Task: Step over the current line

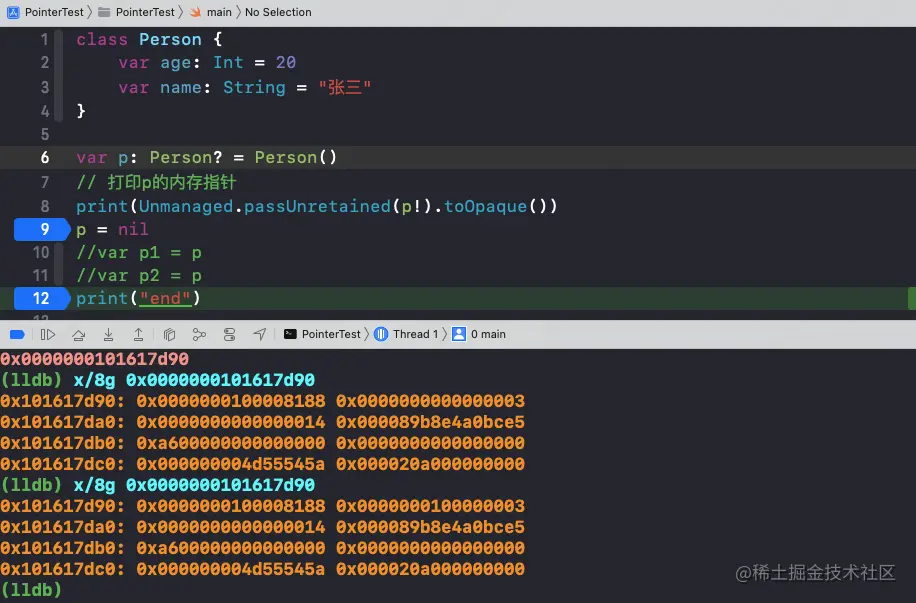Action: point(78,334)
